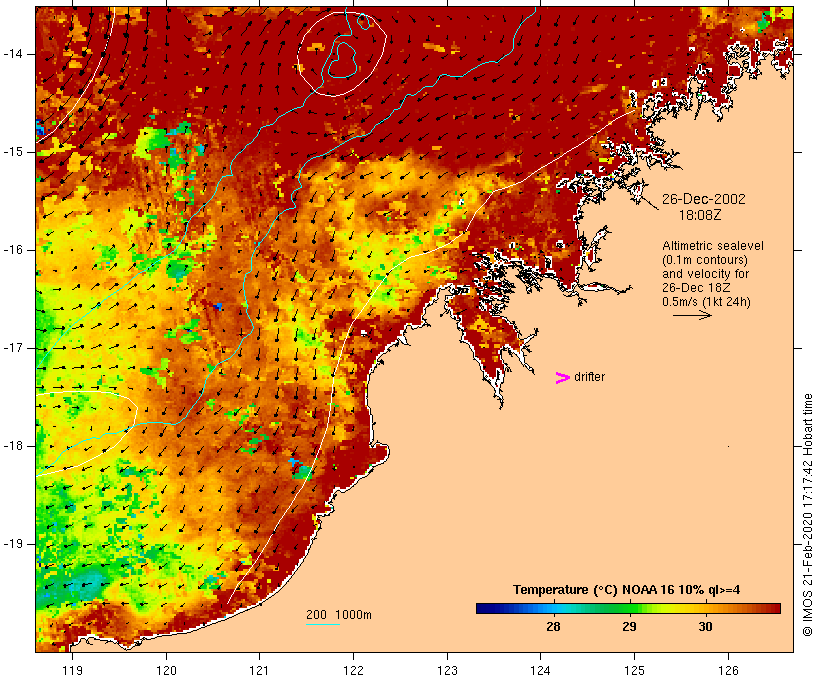
Task: Click longitude label 124 on bottom axis
Action: (540, 670)
